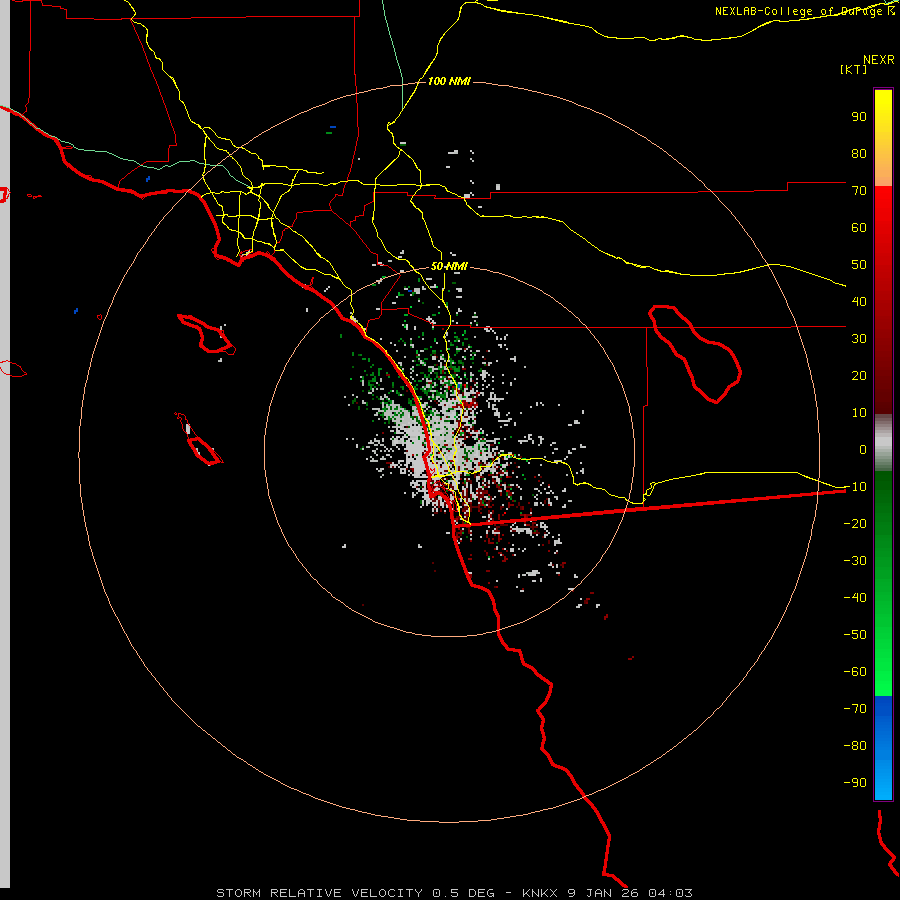Click the -60 value on velocity scale
900x900 pixels.
tap(855, 672)
